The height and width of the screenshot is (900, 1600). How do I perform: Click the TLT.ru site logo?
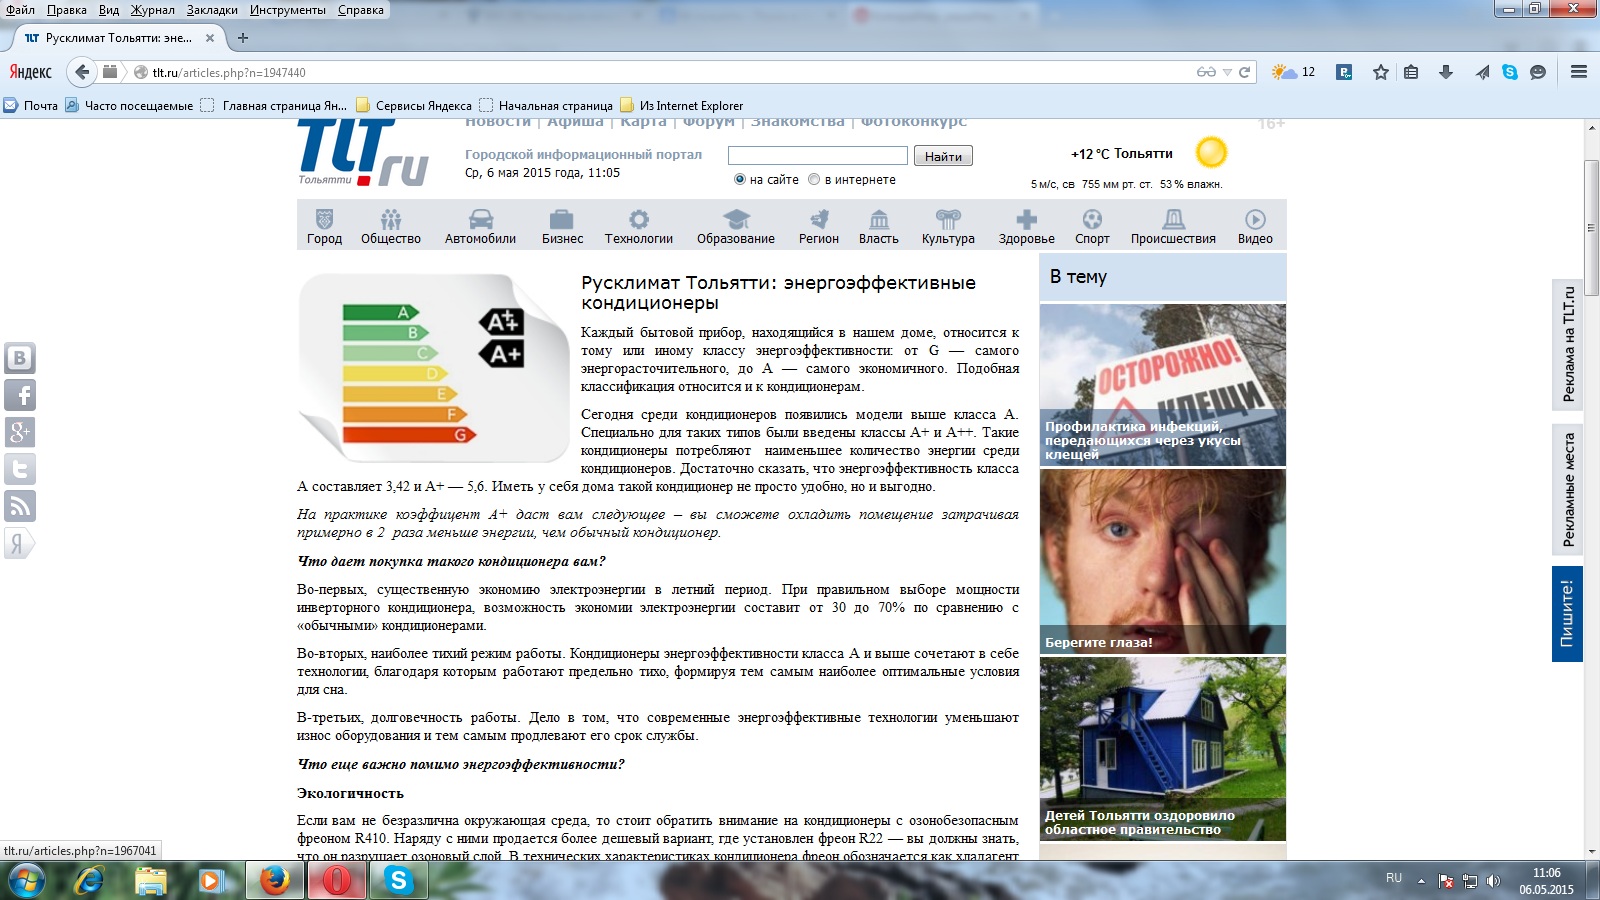pos(363,152)
